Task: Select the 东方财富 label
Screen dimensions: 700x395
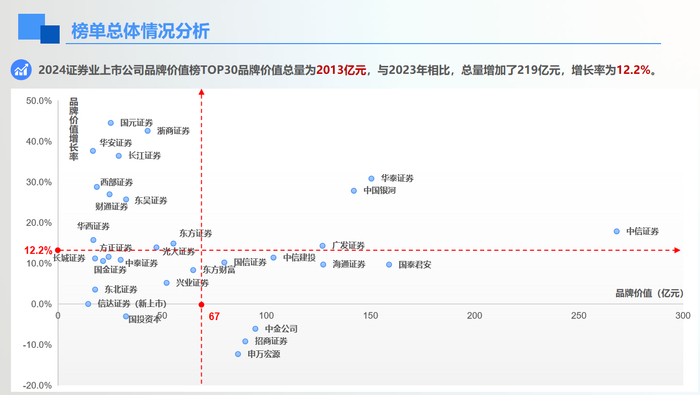Action: pos(219,270)
